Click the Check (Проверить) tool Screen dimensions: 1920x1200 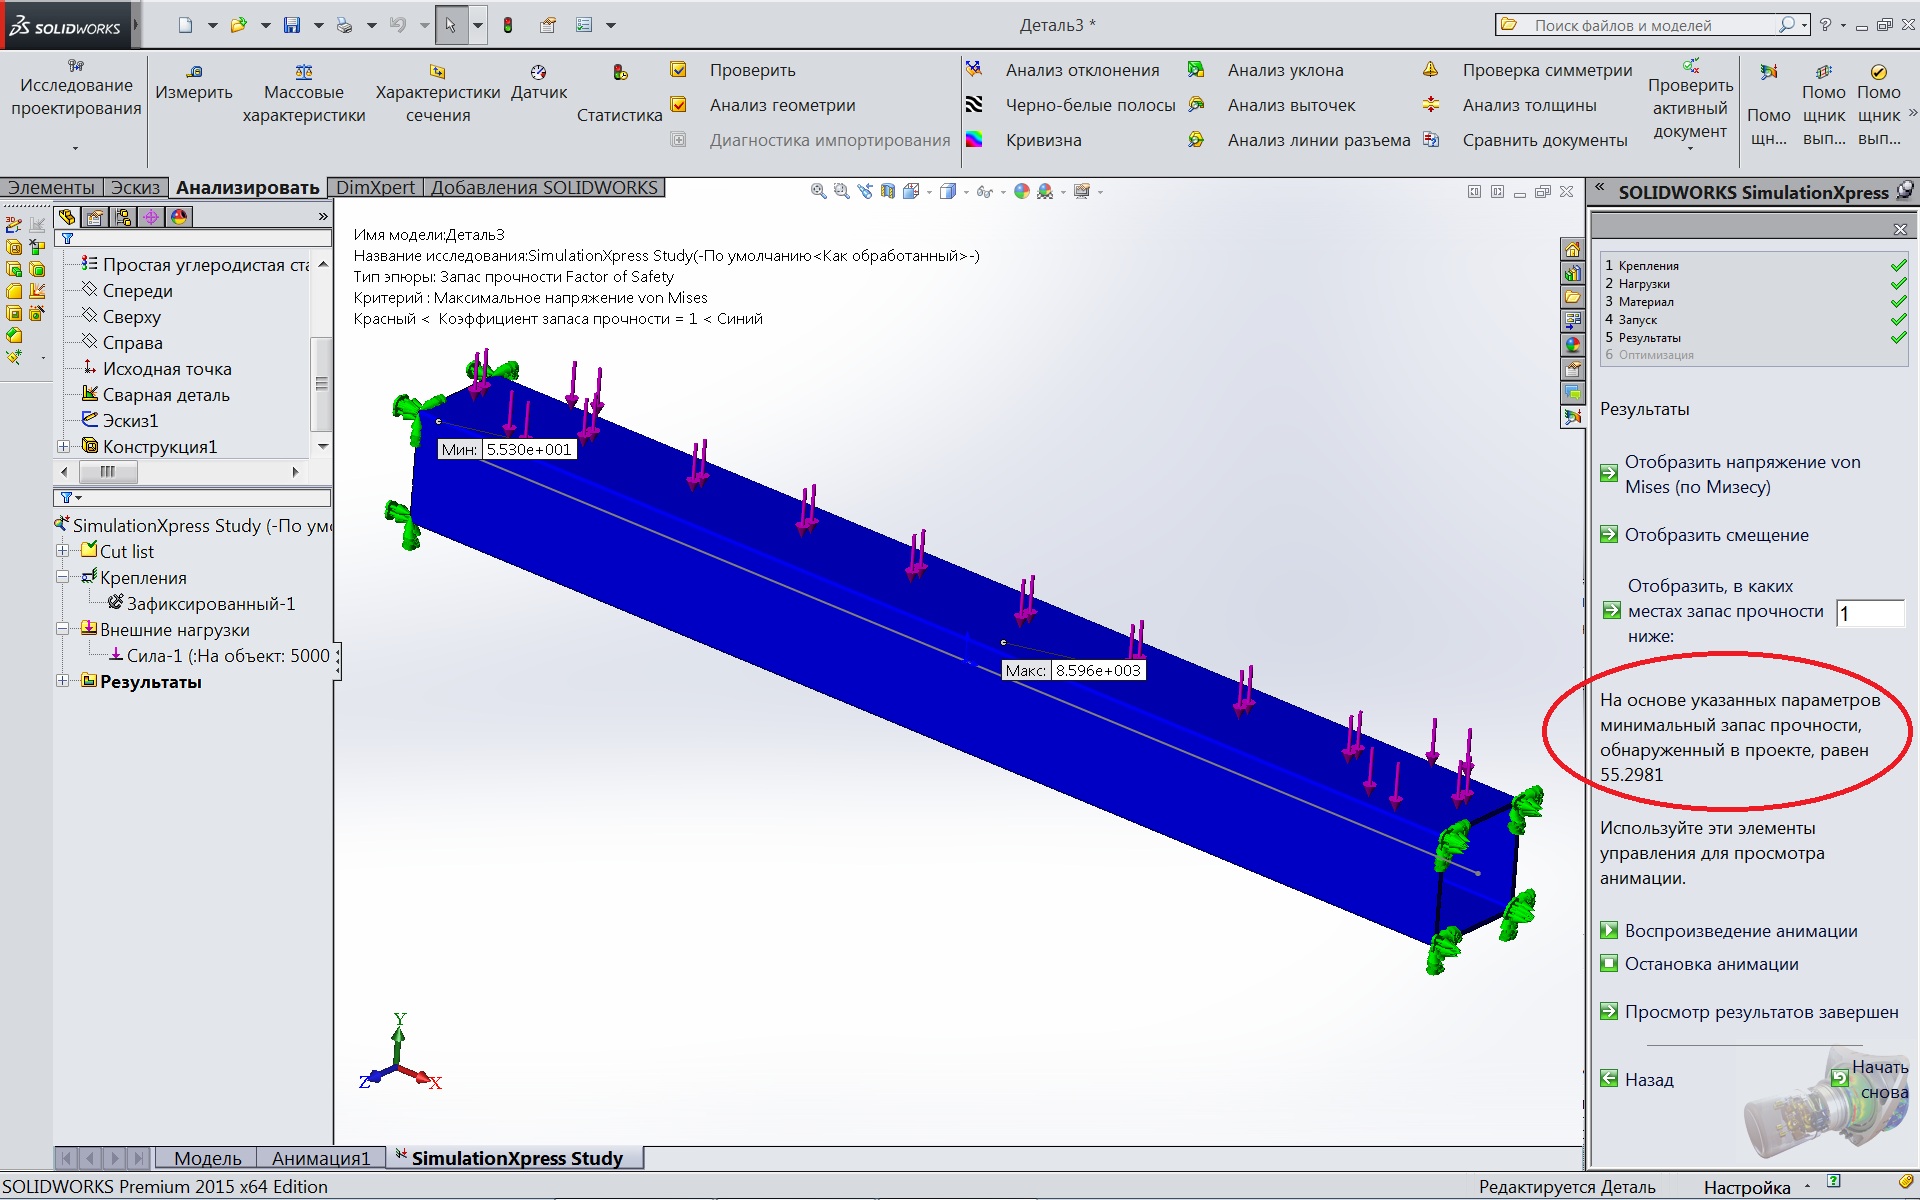[752, 70]
